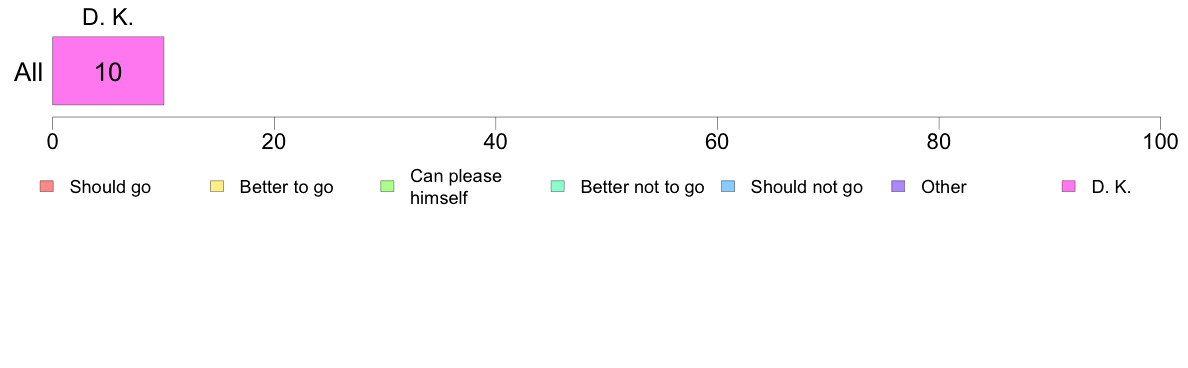Click the D. K. legend label text
1188x368 pixels.
pyautogui.click(x=1111, y=187)
